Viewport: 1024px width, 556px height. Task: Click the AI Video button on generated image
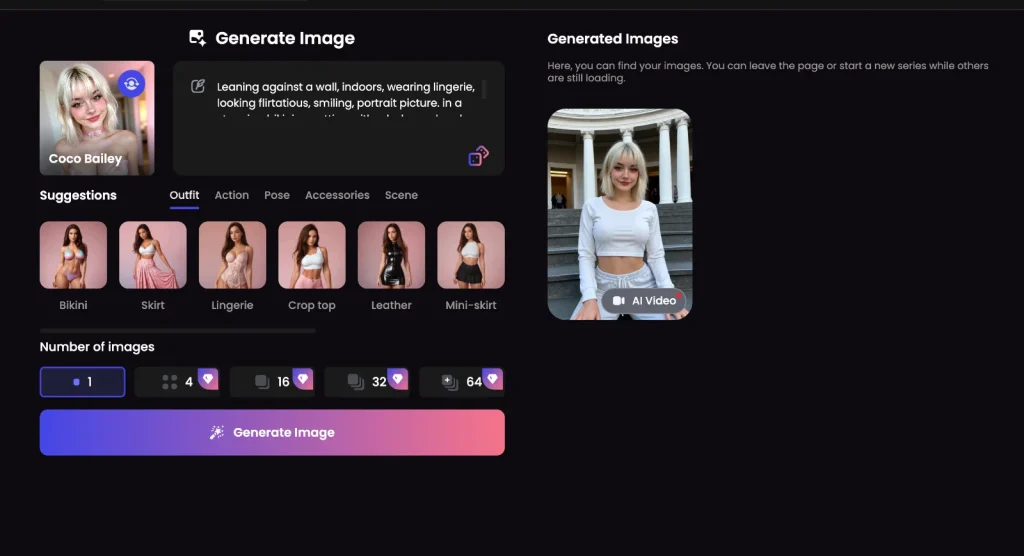[644, 301]
